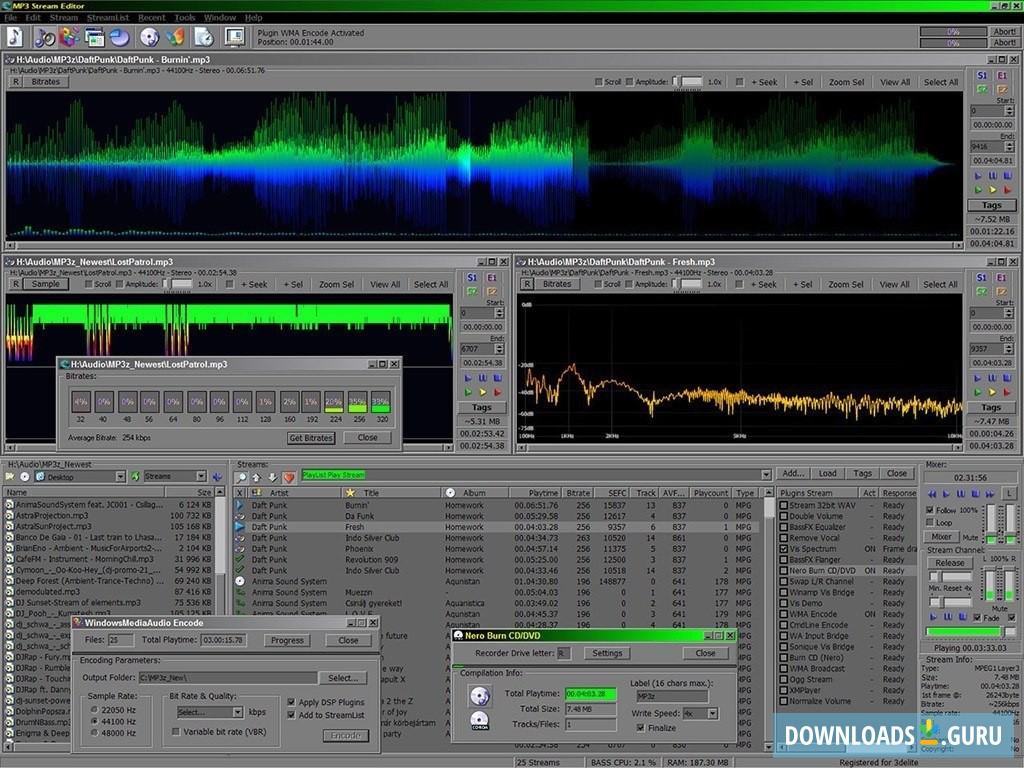Click the Get Bitrates button
The width and height of the screenshot is (1024, 768).
pyautogui.click(x=311, y=438)
